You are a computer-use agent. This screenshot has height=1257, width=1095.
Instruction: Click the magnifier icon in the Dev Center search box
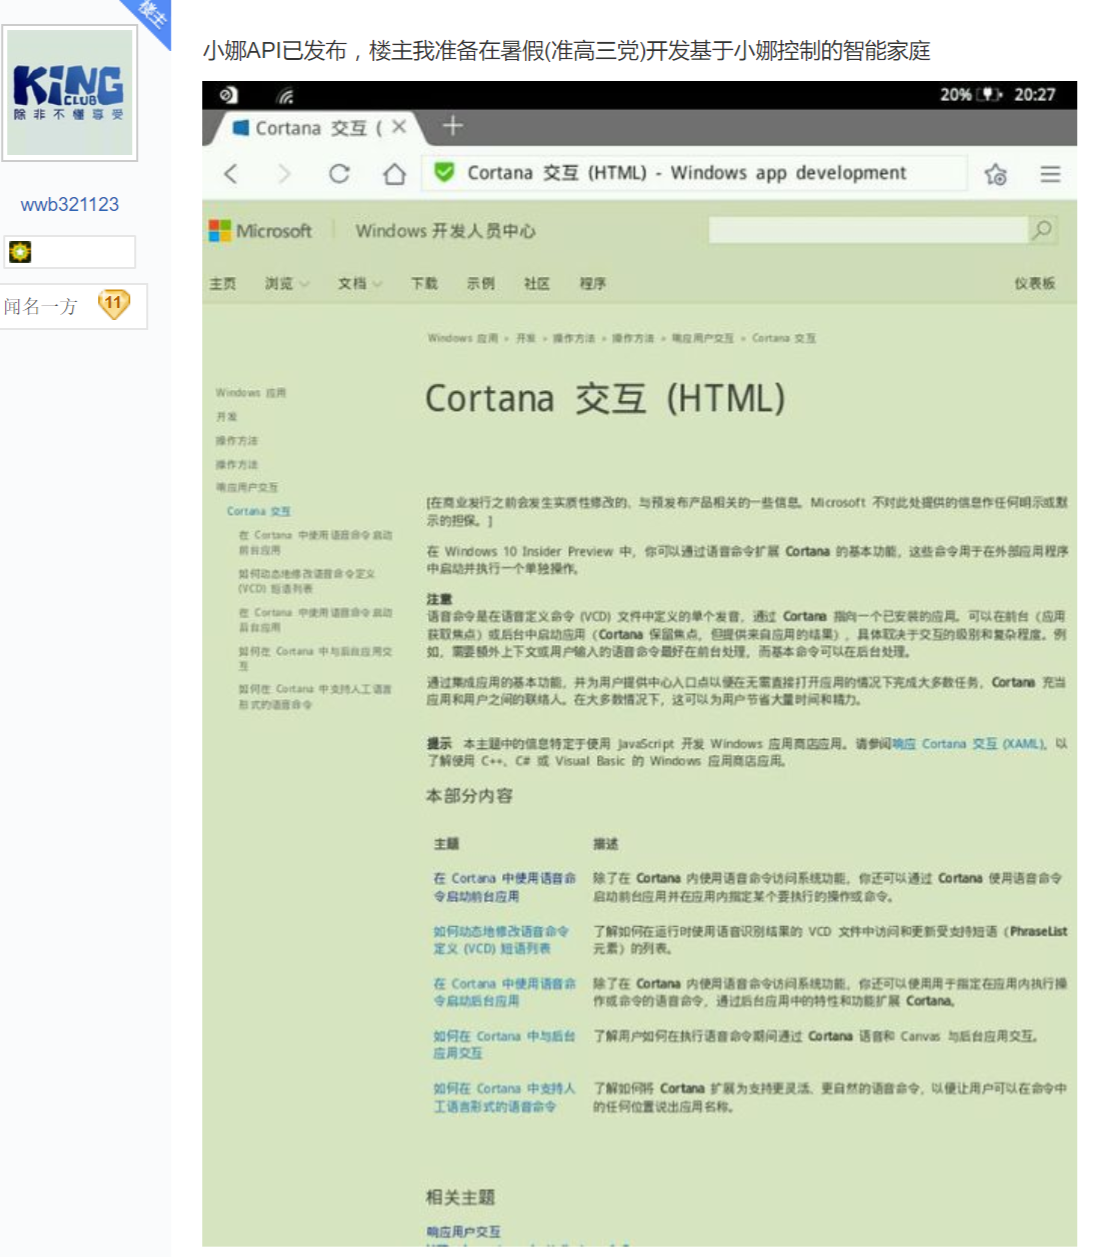[x=1041, y=230]
